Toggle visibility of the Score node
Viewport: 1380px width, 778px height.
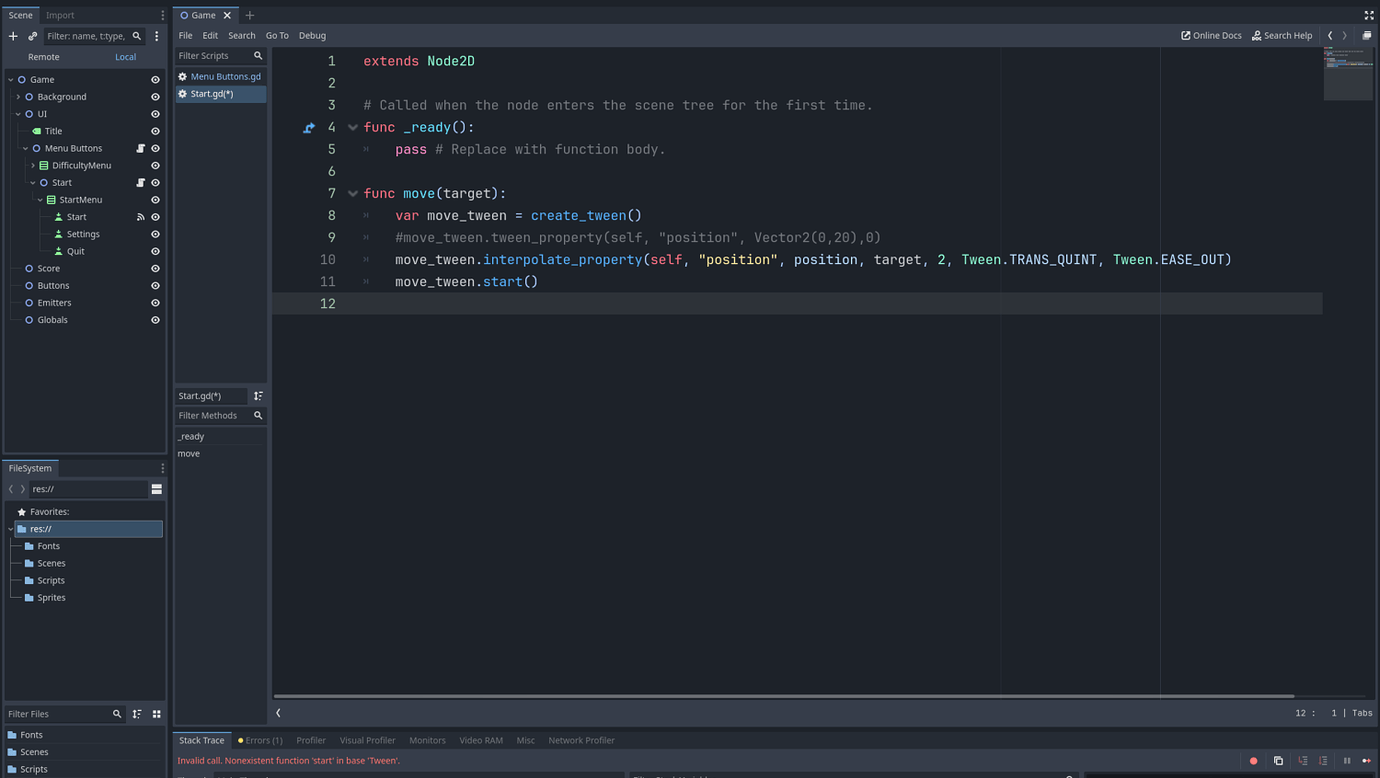coord(155,268)
